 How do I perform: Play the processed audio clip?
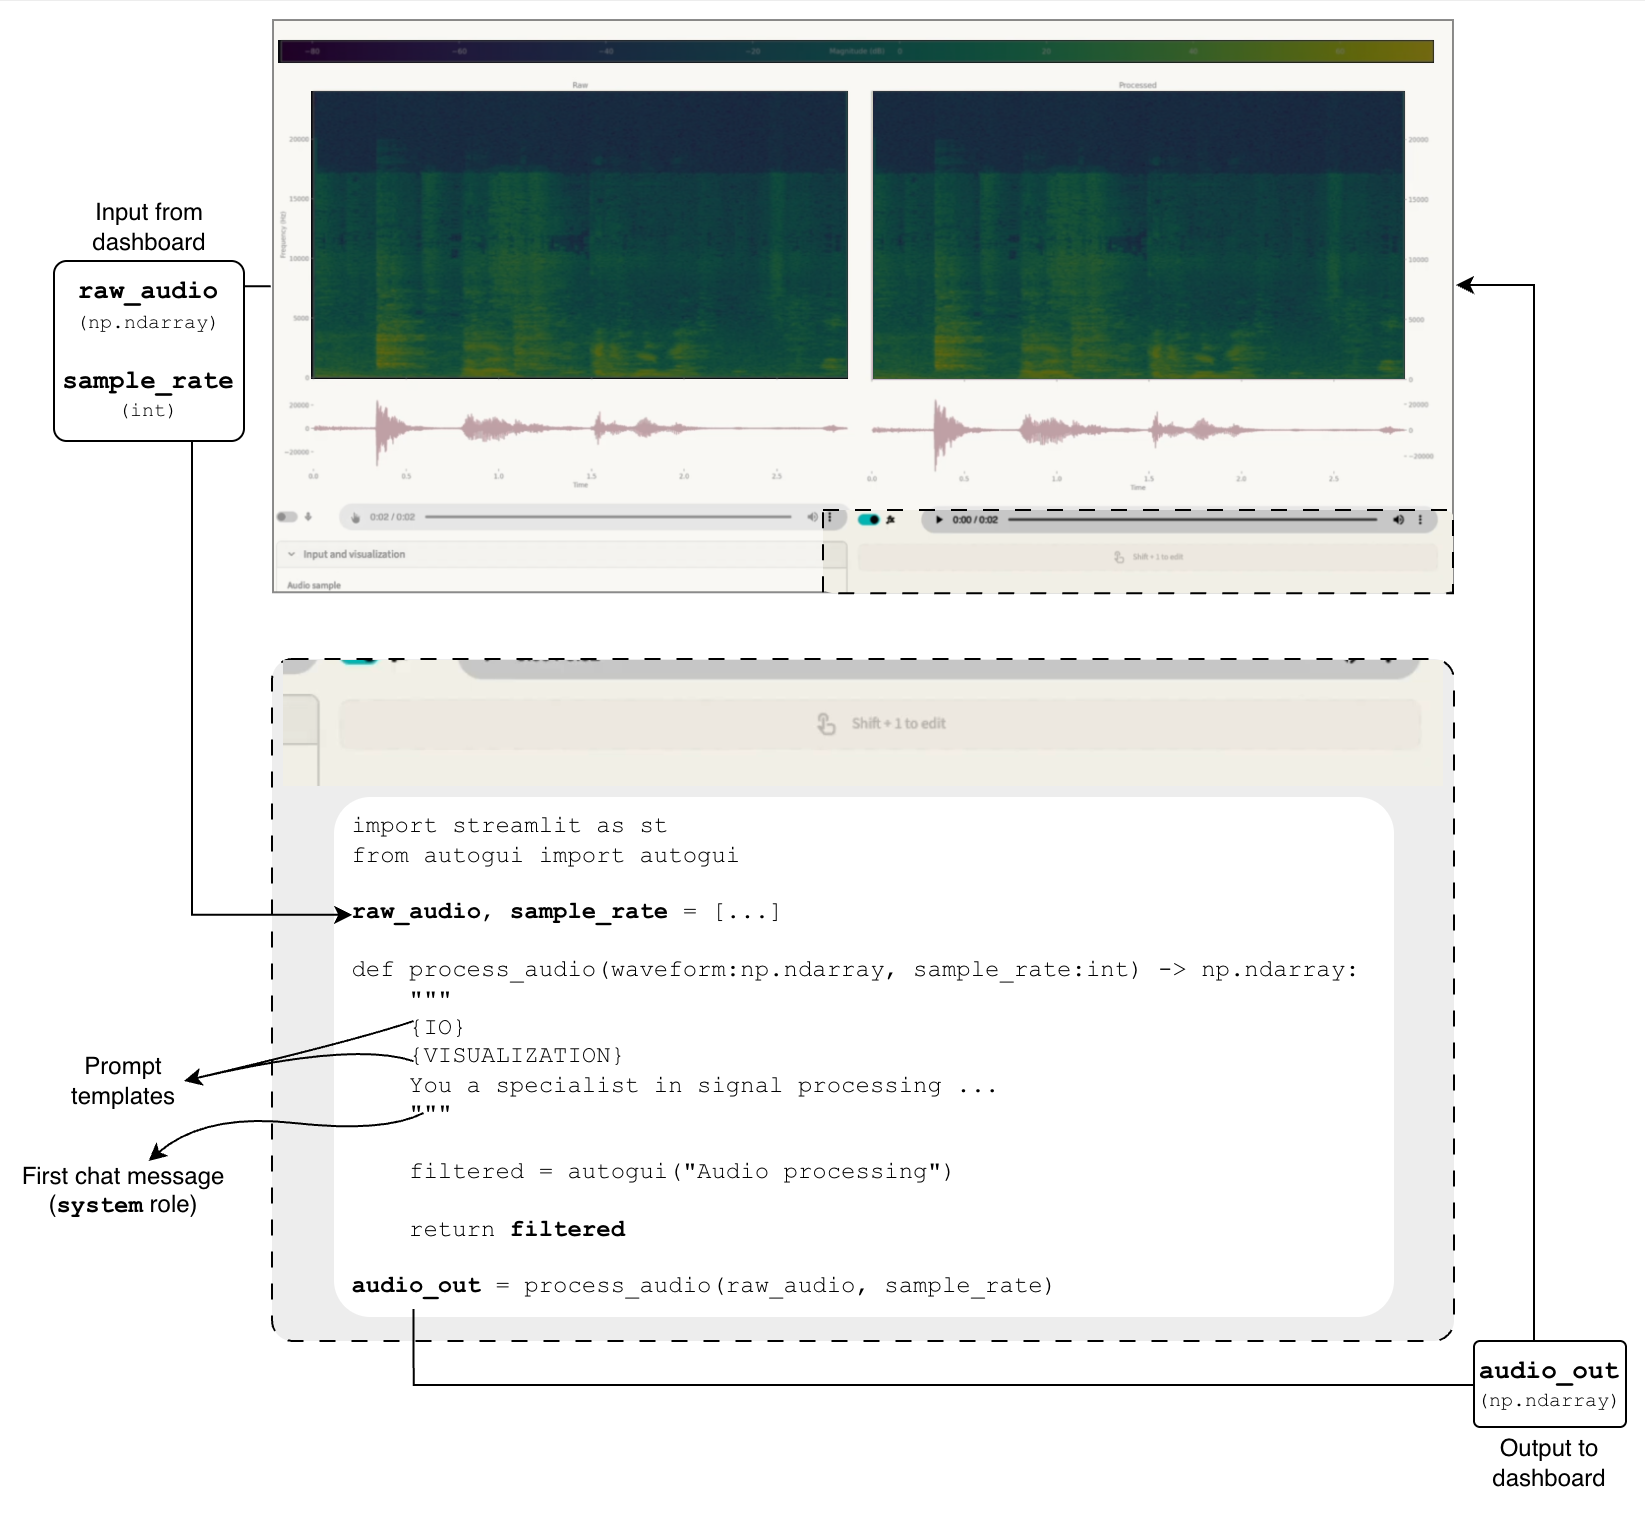point(939,520)
